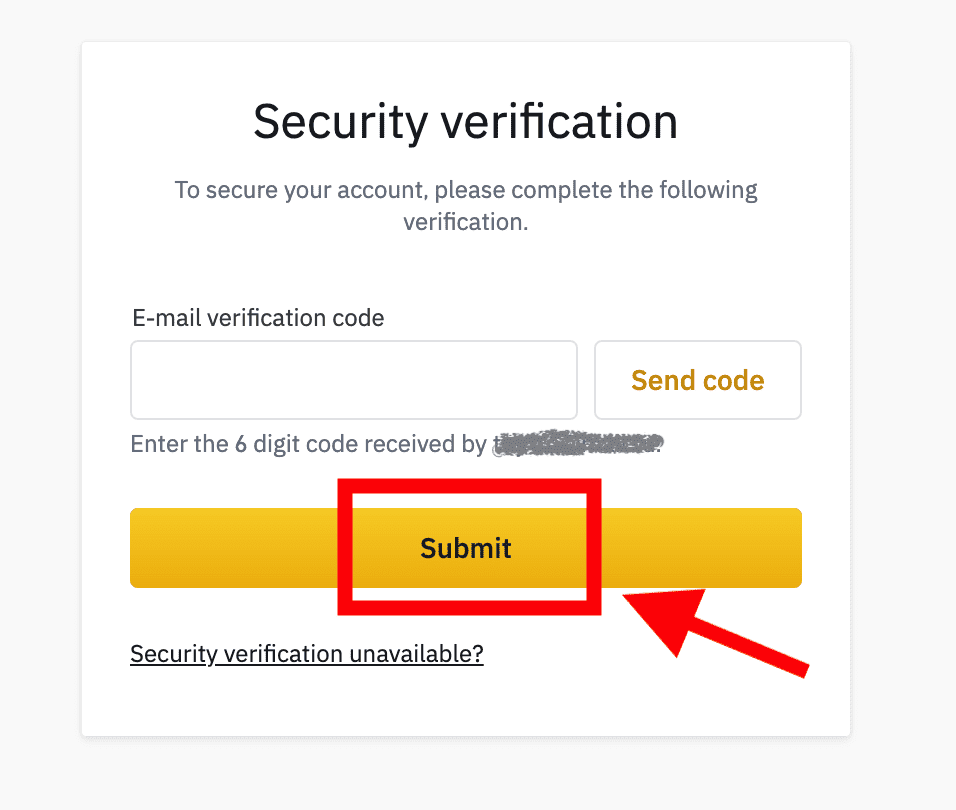Click the 'To secure your account' description
The image size is (956, 810).
[466, 205]
